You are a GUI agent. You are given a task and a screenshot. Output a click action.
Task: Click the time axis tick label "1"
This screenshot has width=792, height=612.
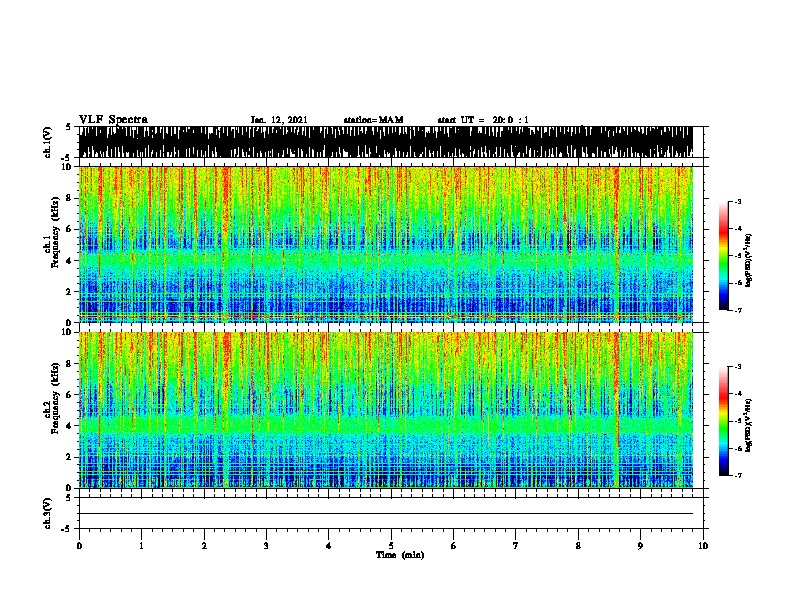[141, 546]
